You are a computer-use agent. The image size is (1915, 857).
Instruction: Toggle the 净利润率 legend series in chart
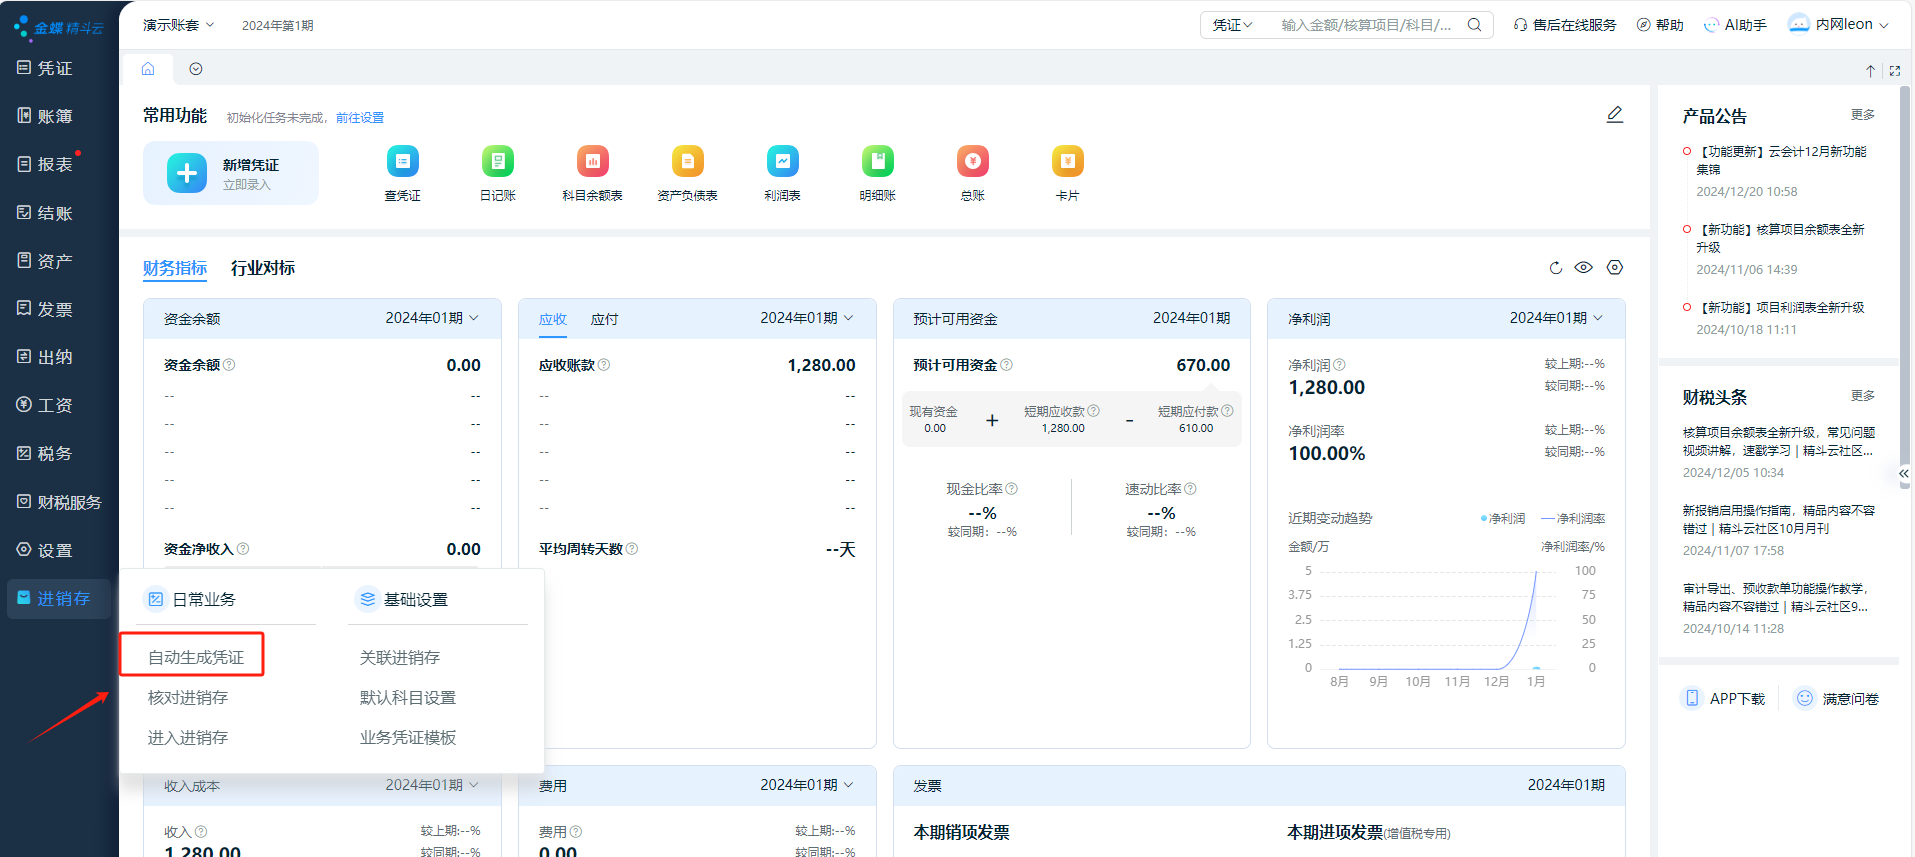(1573, 519)
